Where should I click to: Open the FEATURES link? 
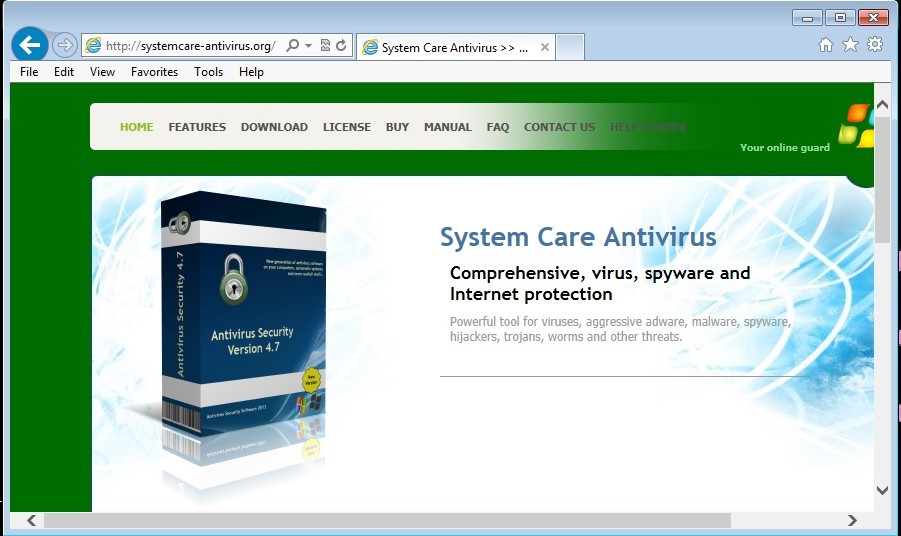(x=197, y=127)
